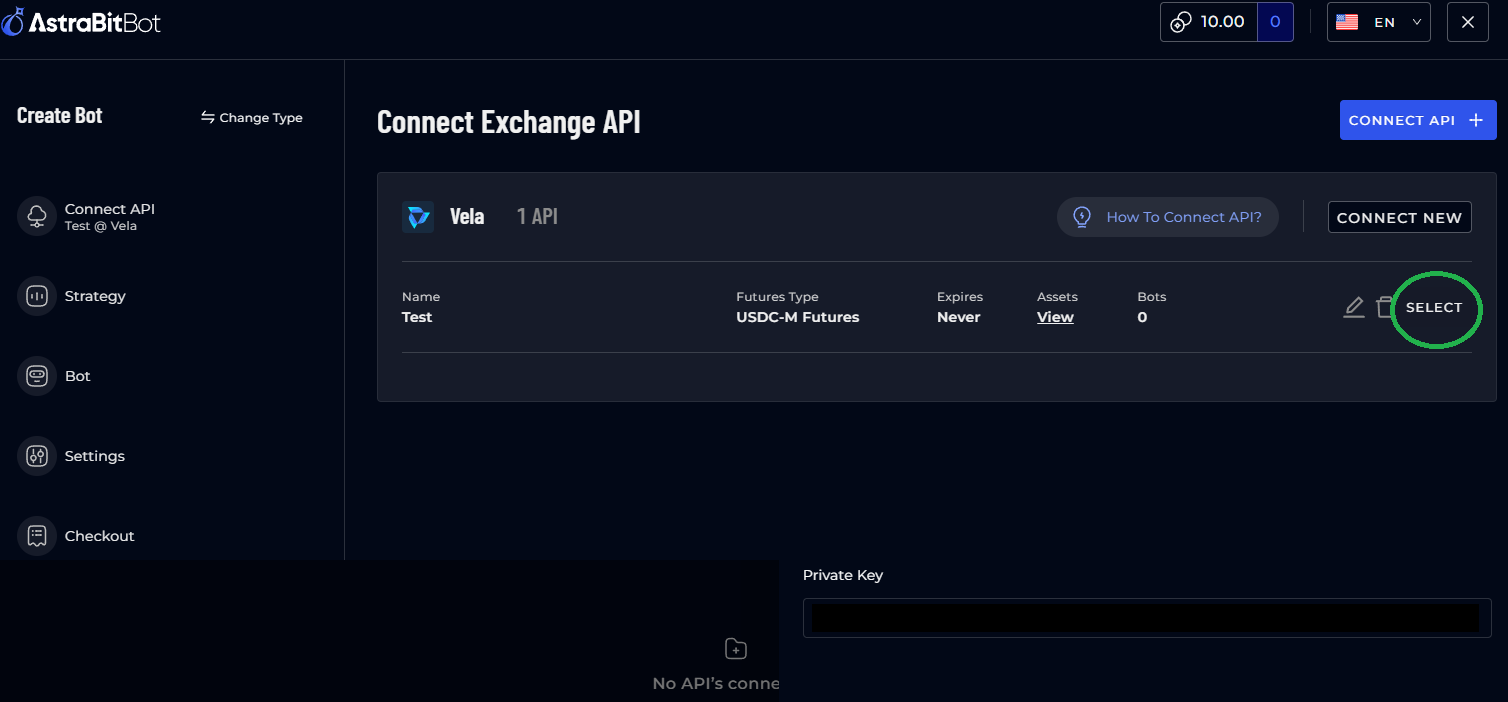Click the CONNECT NEW button

tap(1399, 217)
